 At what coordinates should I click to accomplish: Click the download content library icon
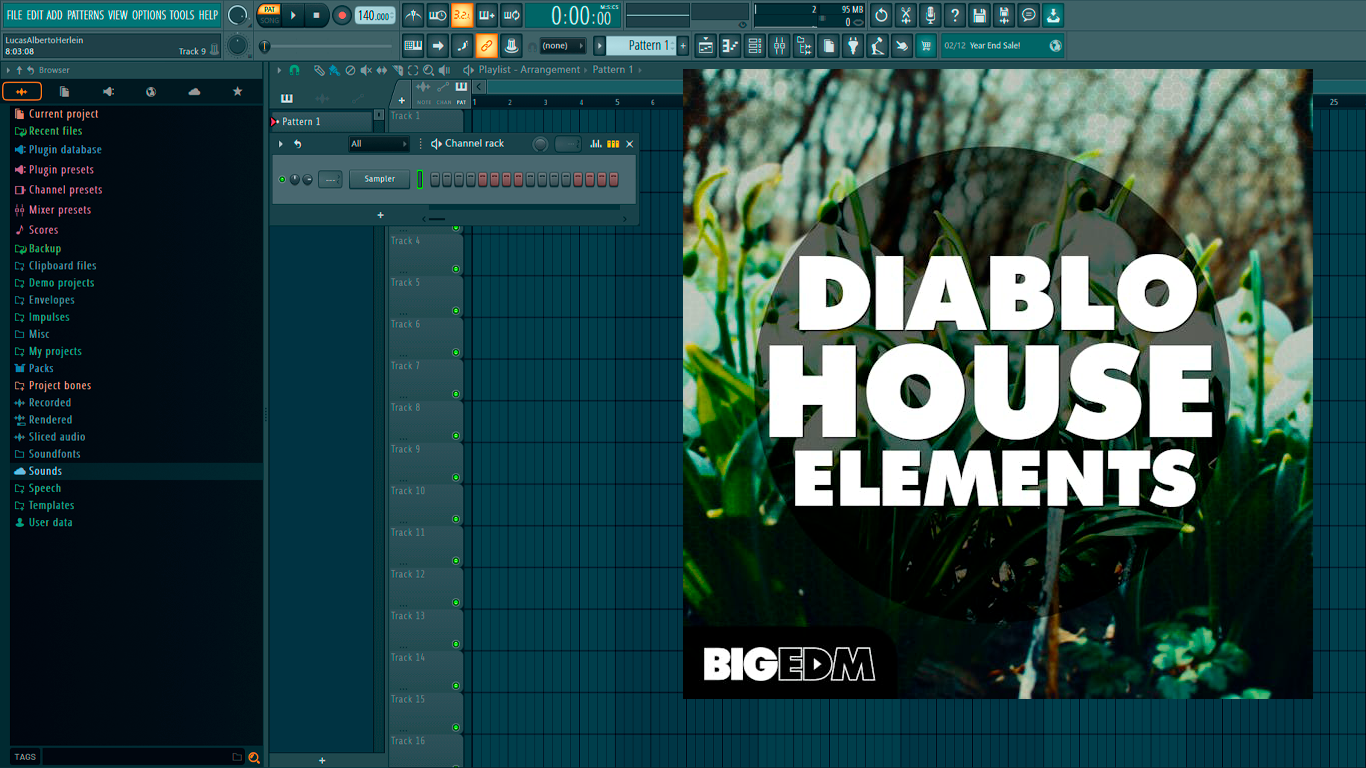point(1053,15)
